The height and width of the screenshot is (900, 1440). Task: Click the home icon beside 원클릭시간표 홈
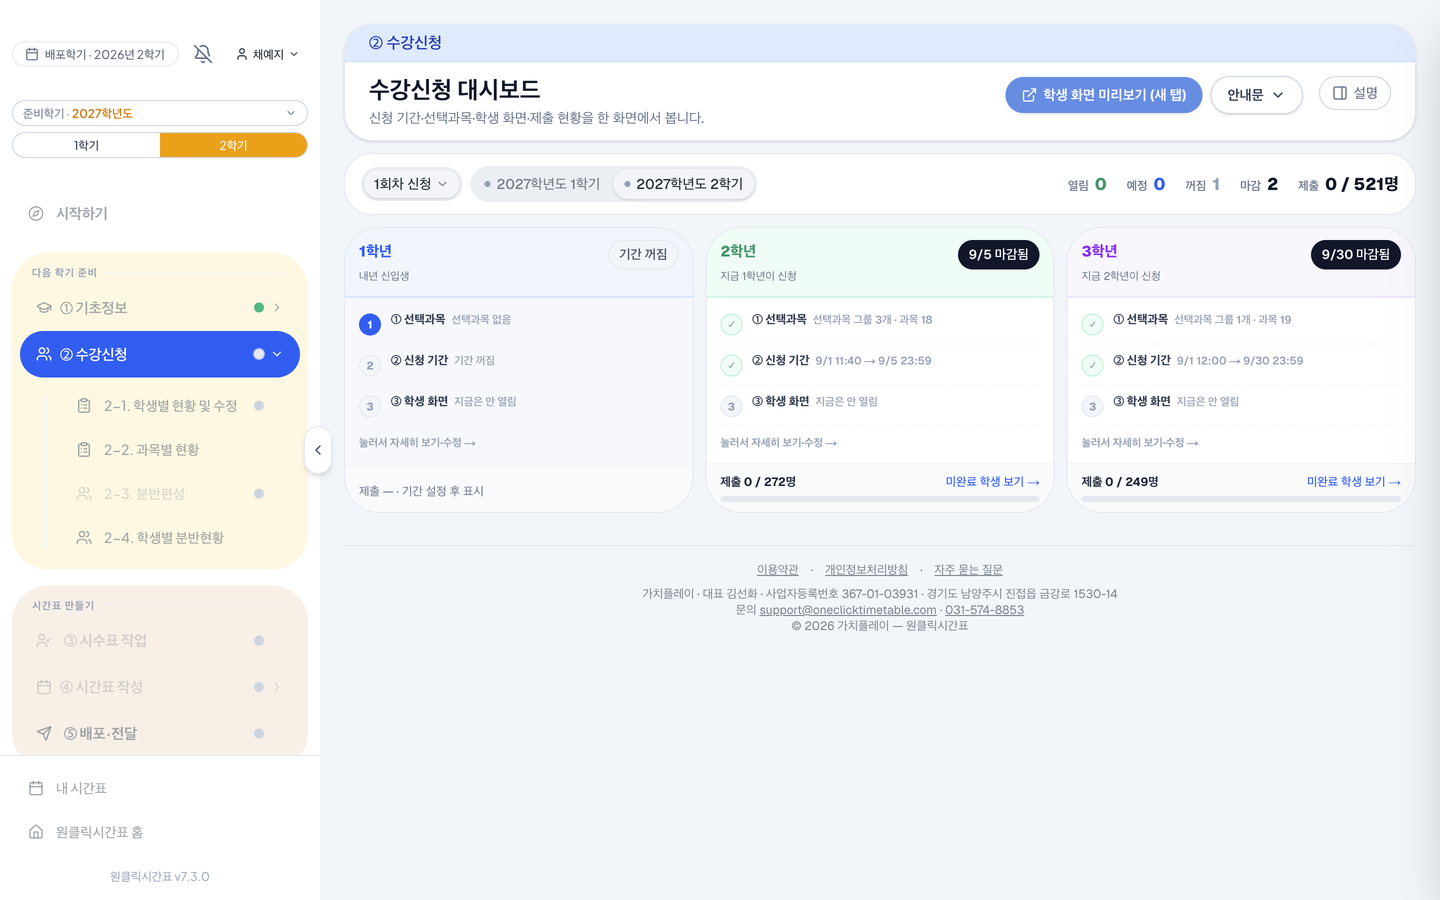[x=36, y=832]
